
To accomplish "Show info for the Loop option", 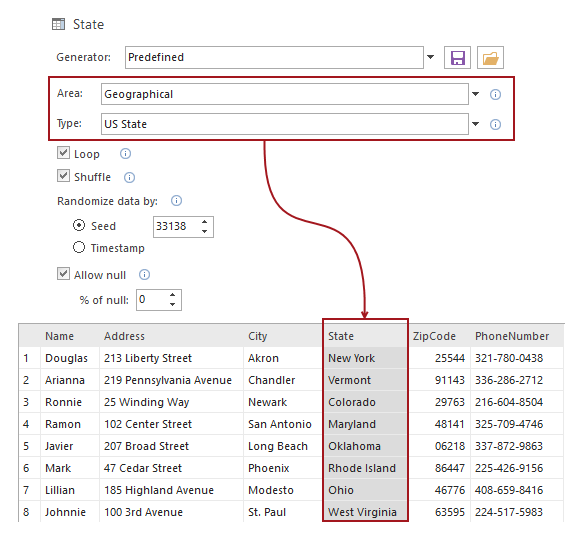I will [x=125, y=154].
